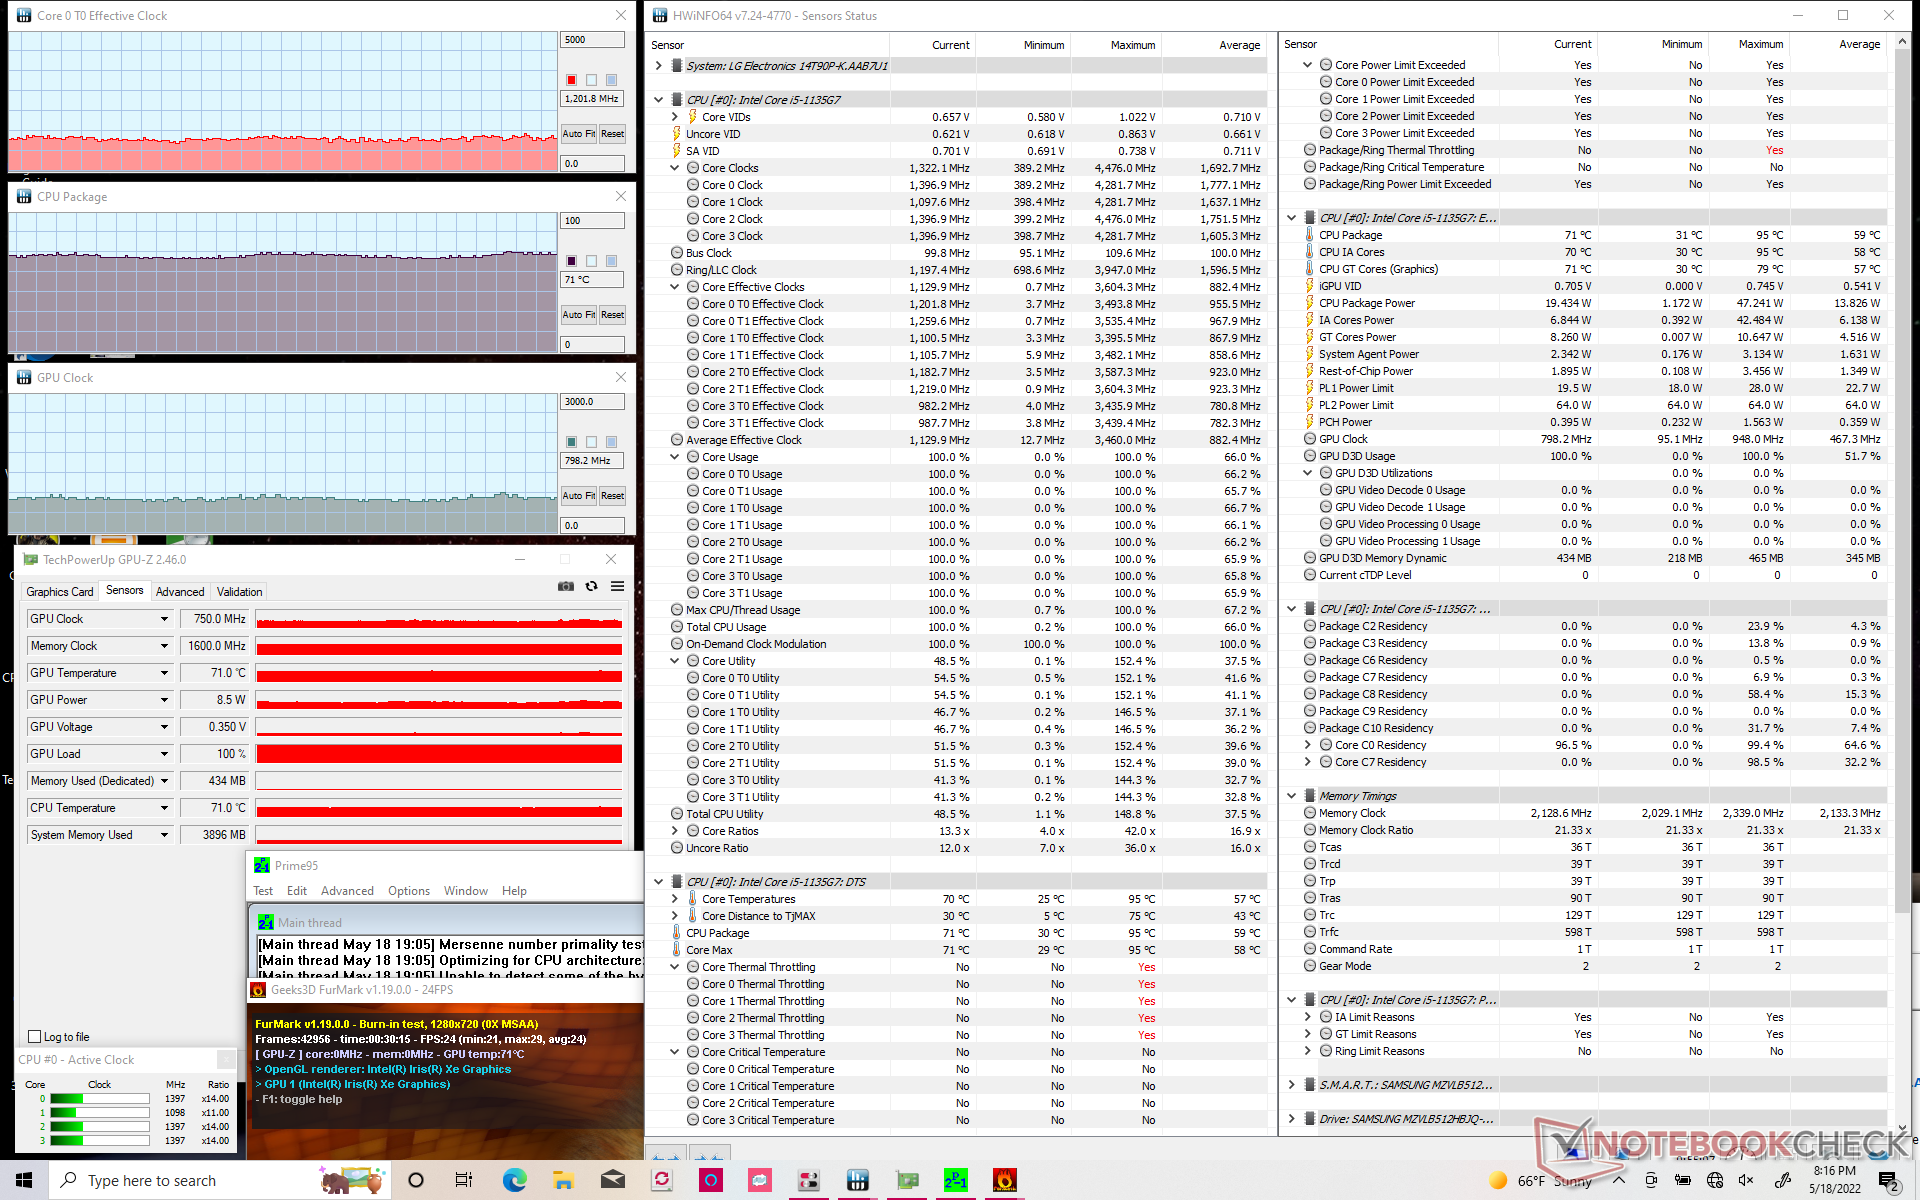1920x1200 pixels.
Task: Toggle red graph box in Core 0 window
Action: point(571,80)
